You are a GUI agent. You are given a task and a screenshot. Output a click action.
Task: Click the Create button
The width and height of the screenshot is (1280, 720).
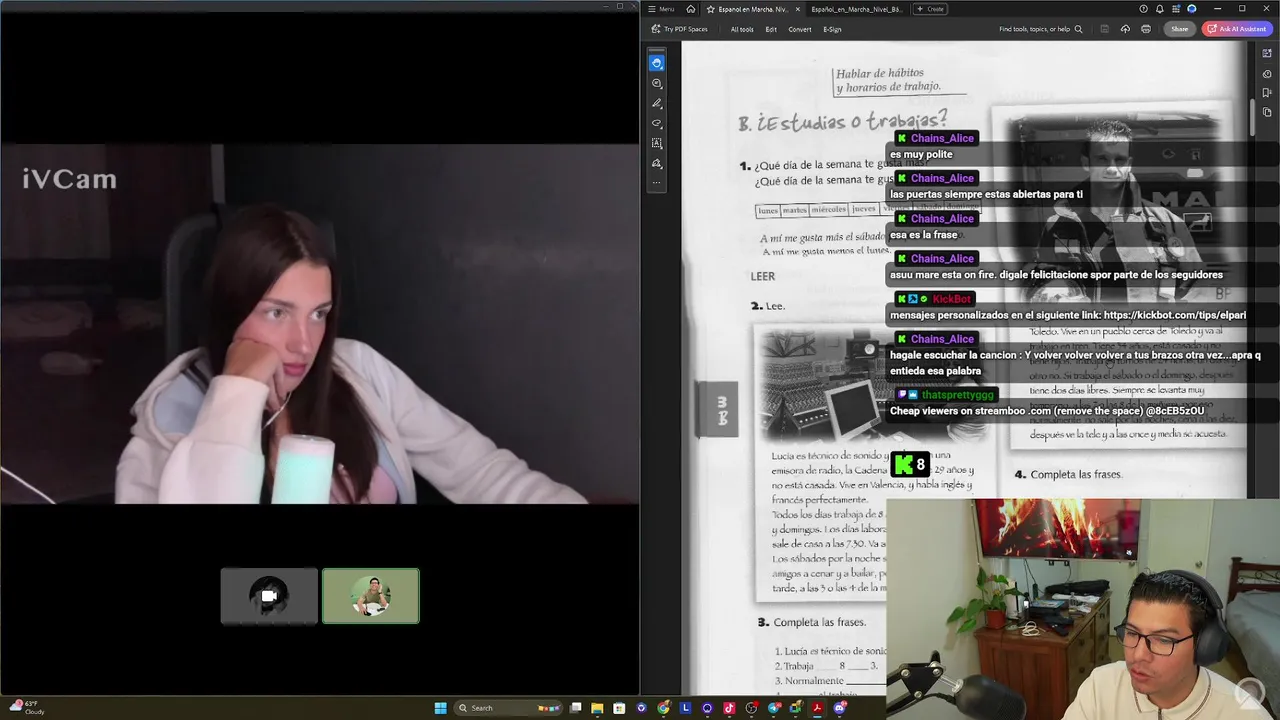(931, 9)
